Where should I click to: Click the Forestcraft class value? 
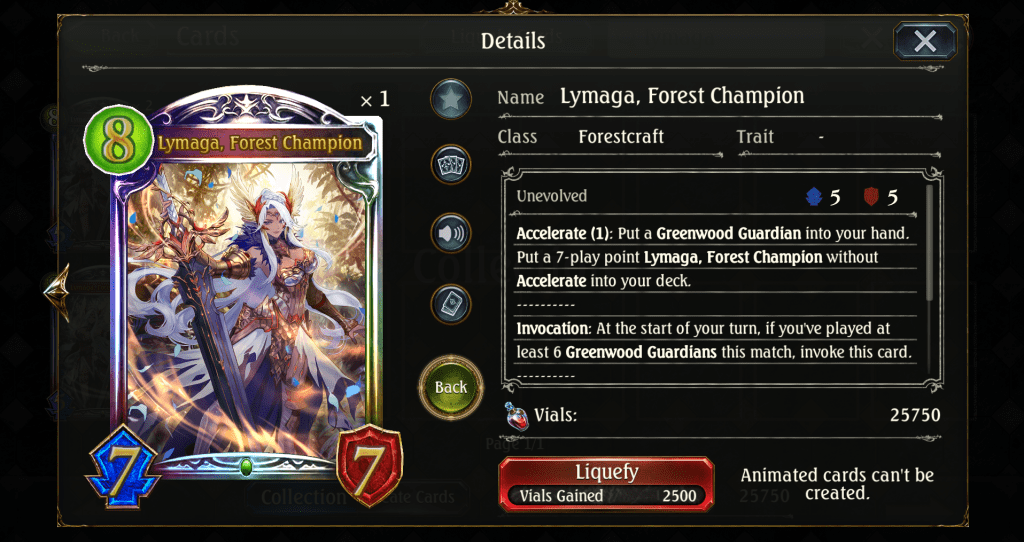click(x=621, y=137)
